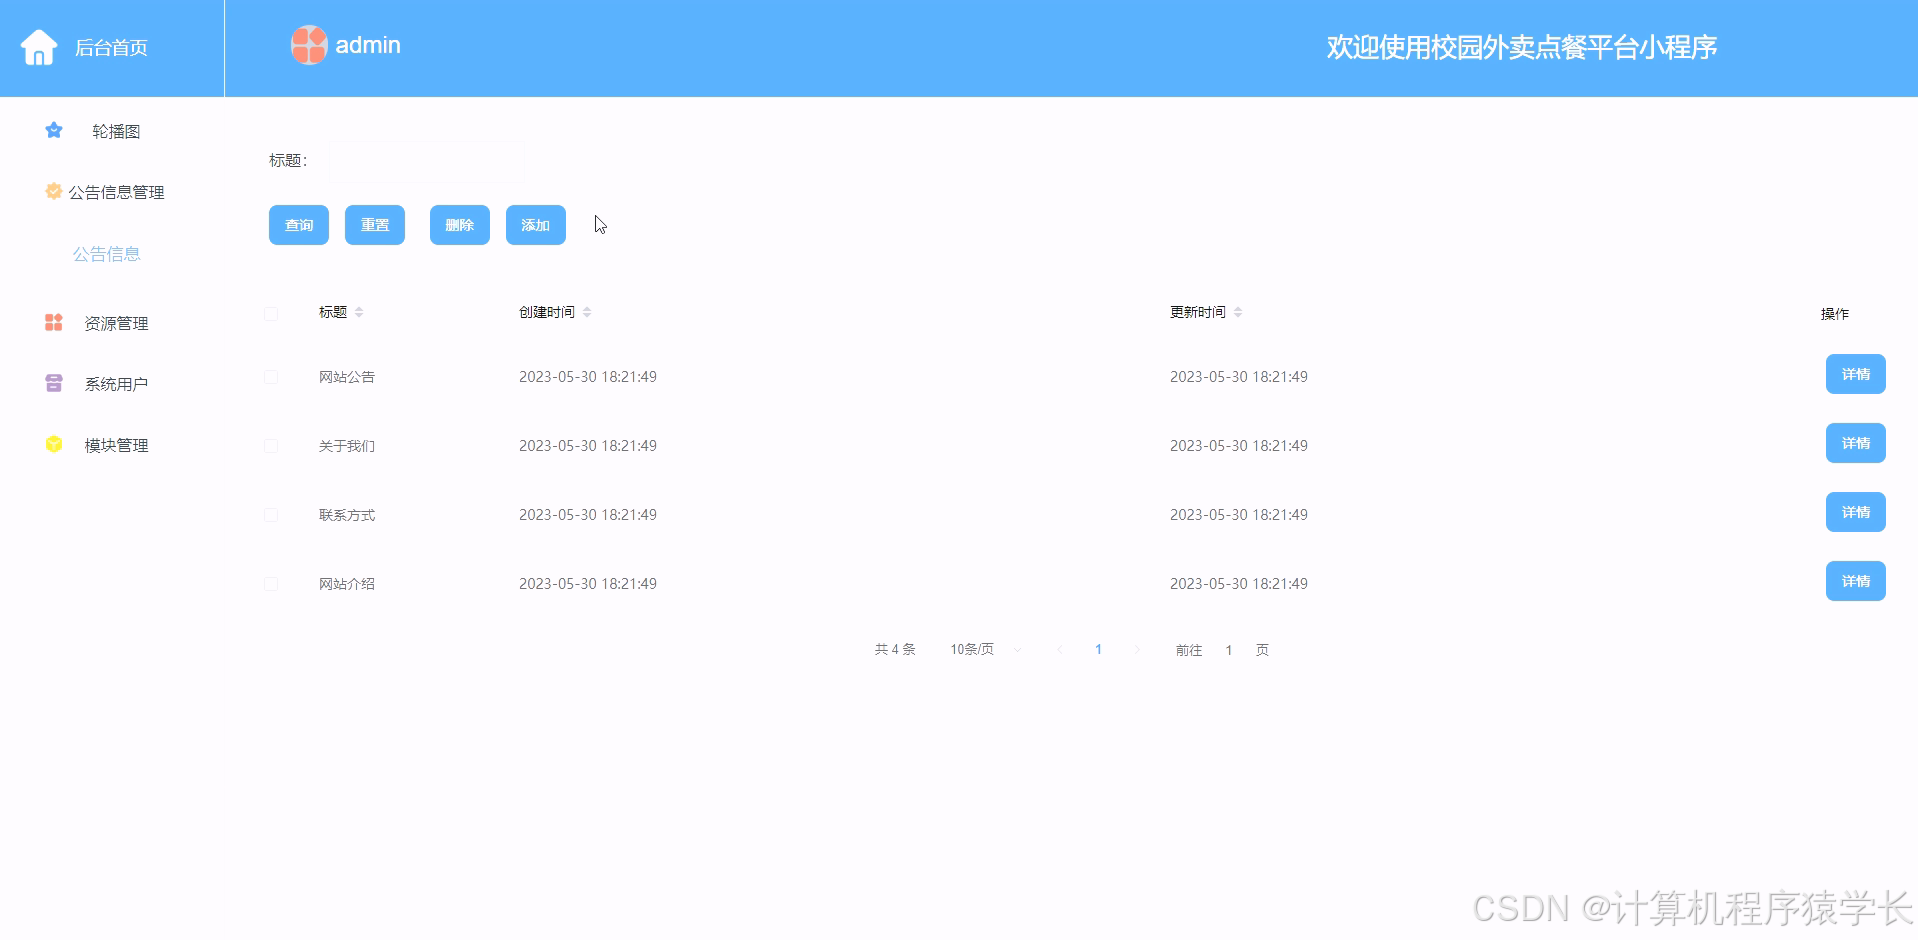
Task: Sort by the 创建时间 column sort arrows
Action: click(x=587, y=312)
